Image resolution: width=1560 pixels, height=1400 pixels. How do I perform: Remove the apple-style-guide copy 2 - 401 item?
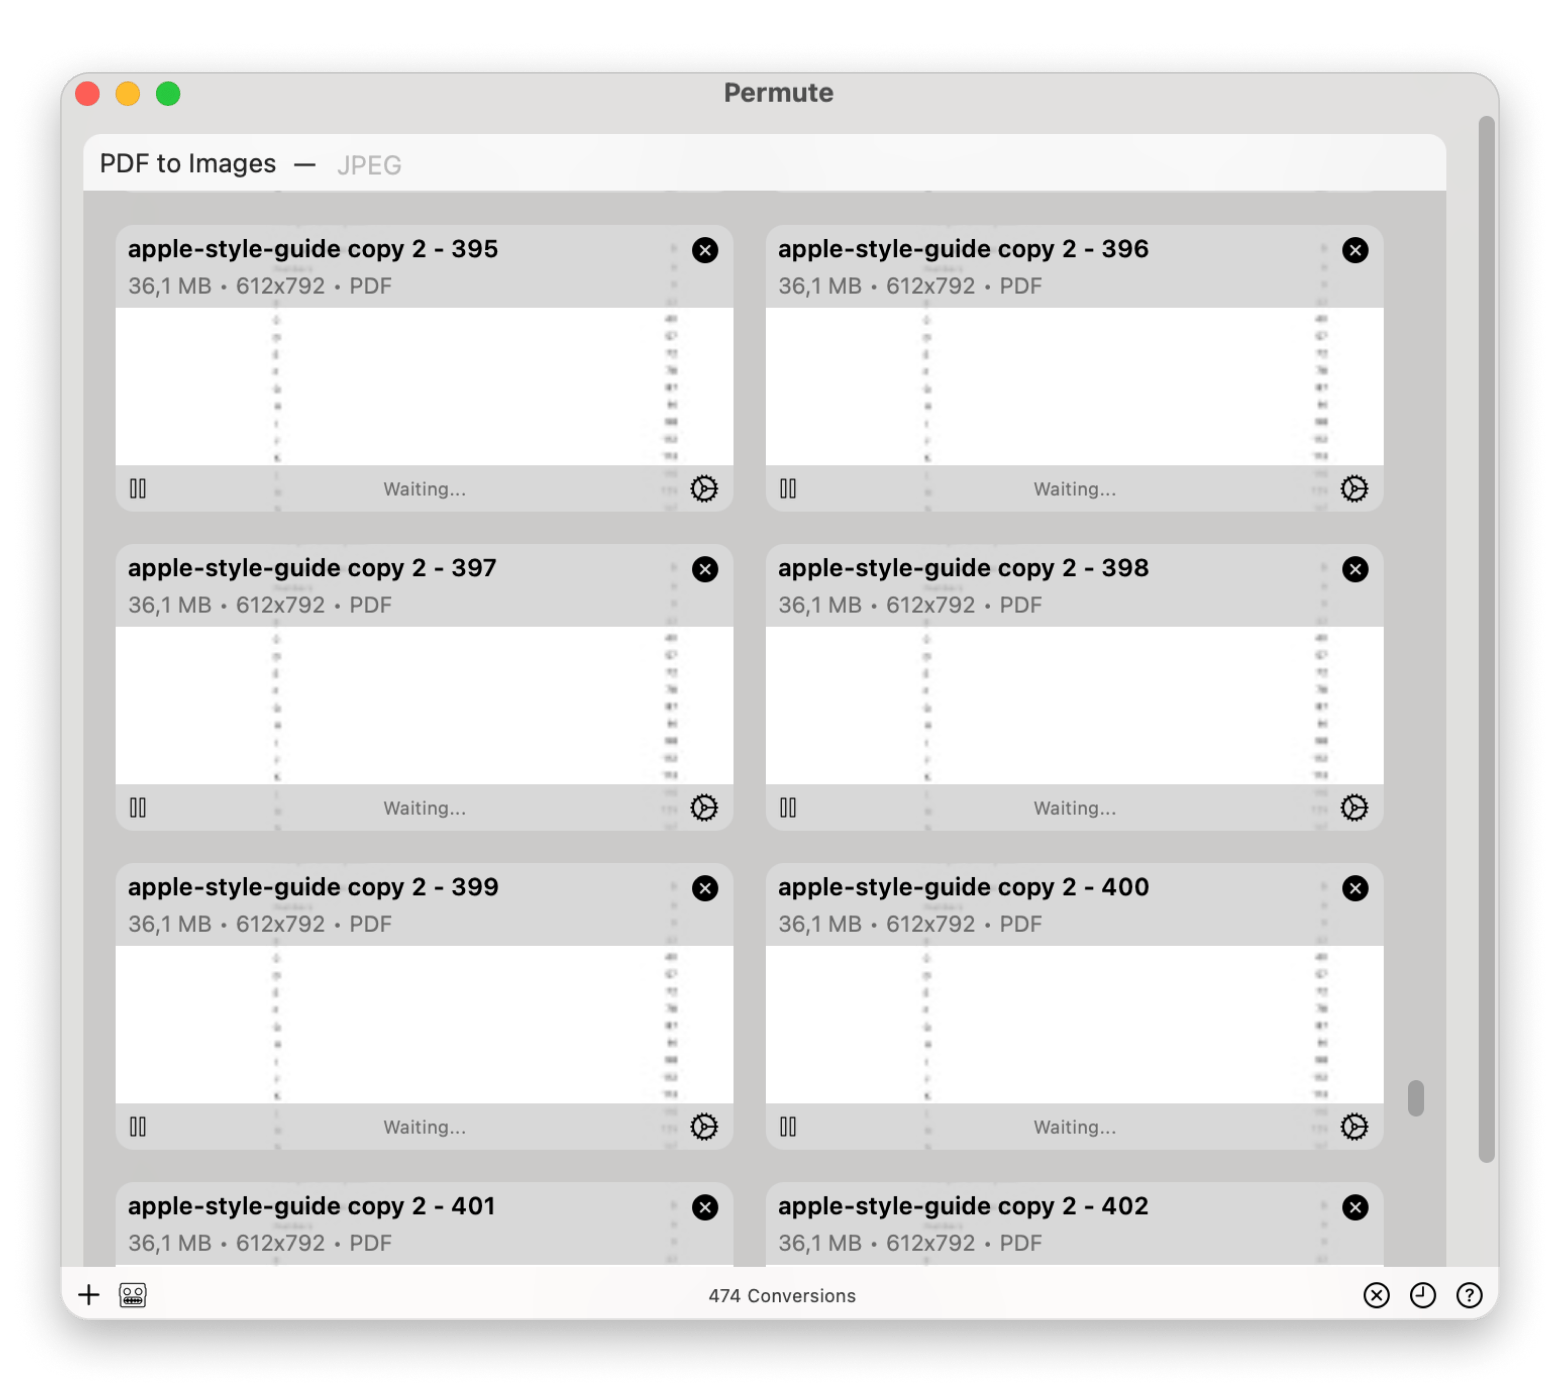(x=705, y=1207)
